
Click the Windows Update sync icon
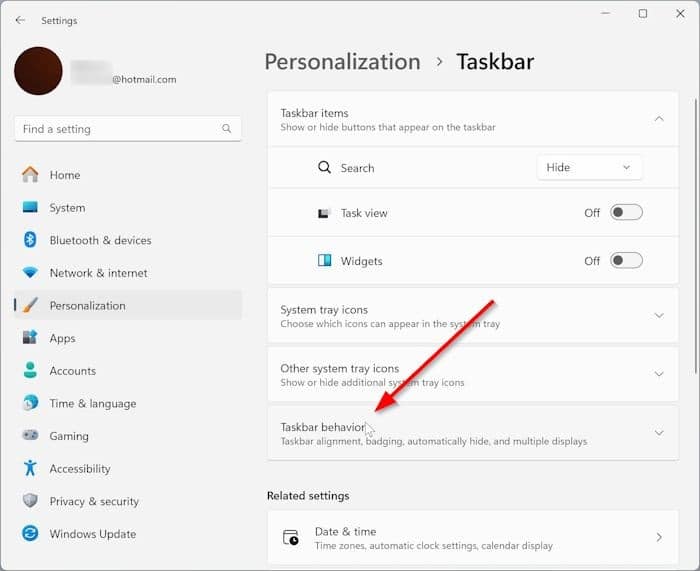pos(30,534)
